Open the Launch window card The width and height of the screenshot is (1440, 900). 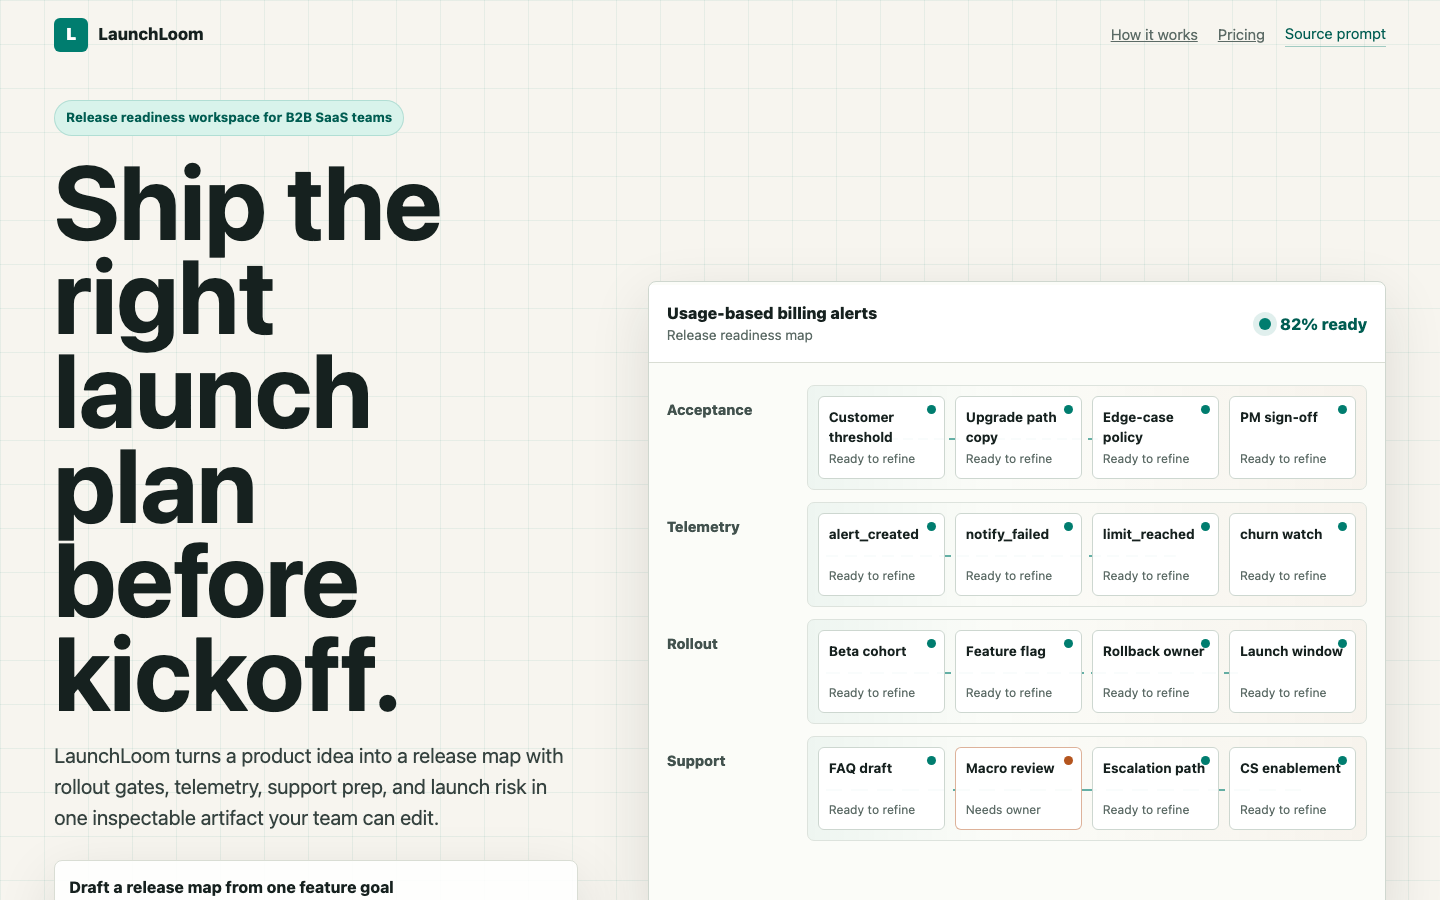[1292, 672]
